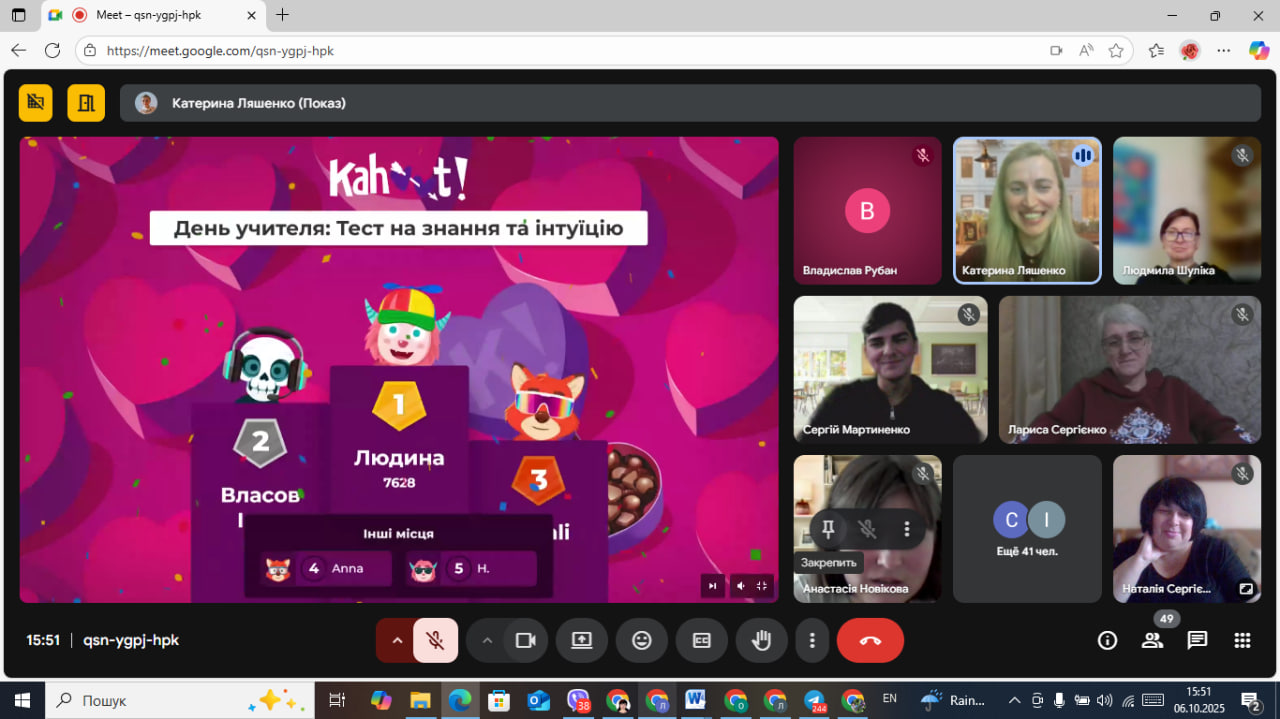The height and width of the screenshot is (719, 1280).
Task: Open the Meet activities grid
Action: (1242, 641)
